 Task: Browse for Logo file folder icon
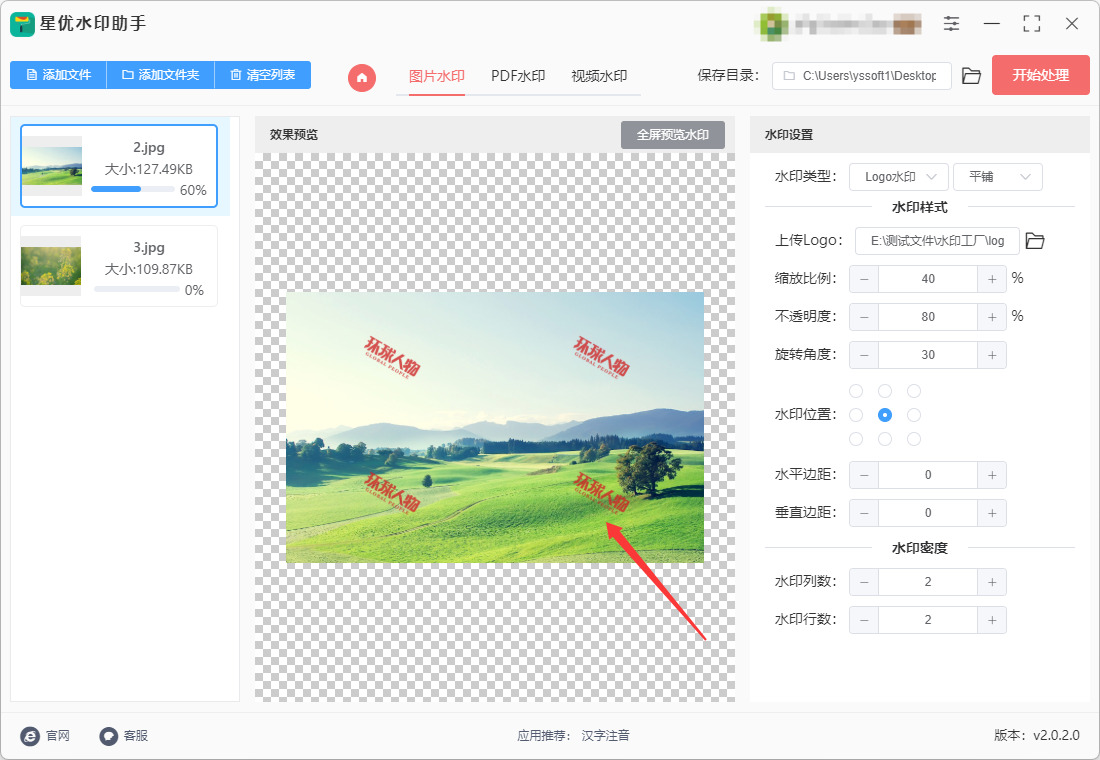(1035, 241)
